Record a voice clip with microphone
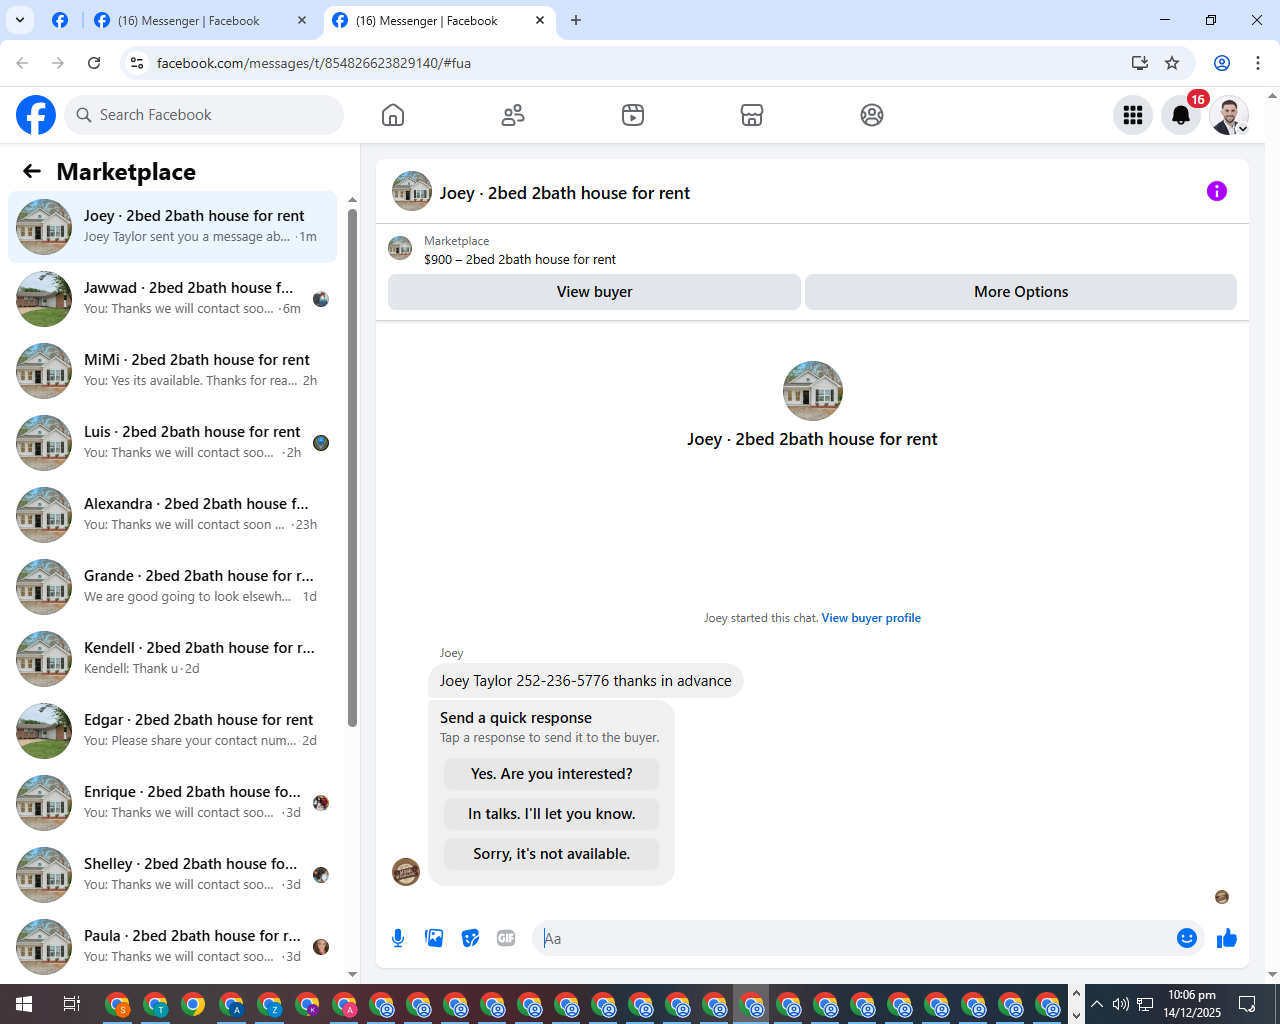The image size is (1280, 1024). [x=398, y=938]
